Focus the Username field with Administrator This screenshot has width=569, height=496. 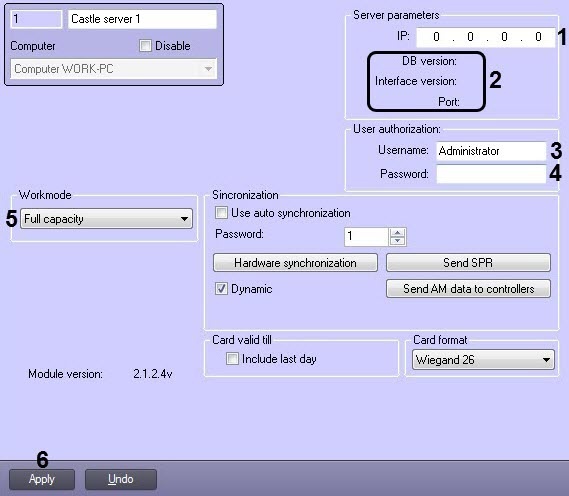point(491,151)
